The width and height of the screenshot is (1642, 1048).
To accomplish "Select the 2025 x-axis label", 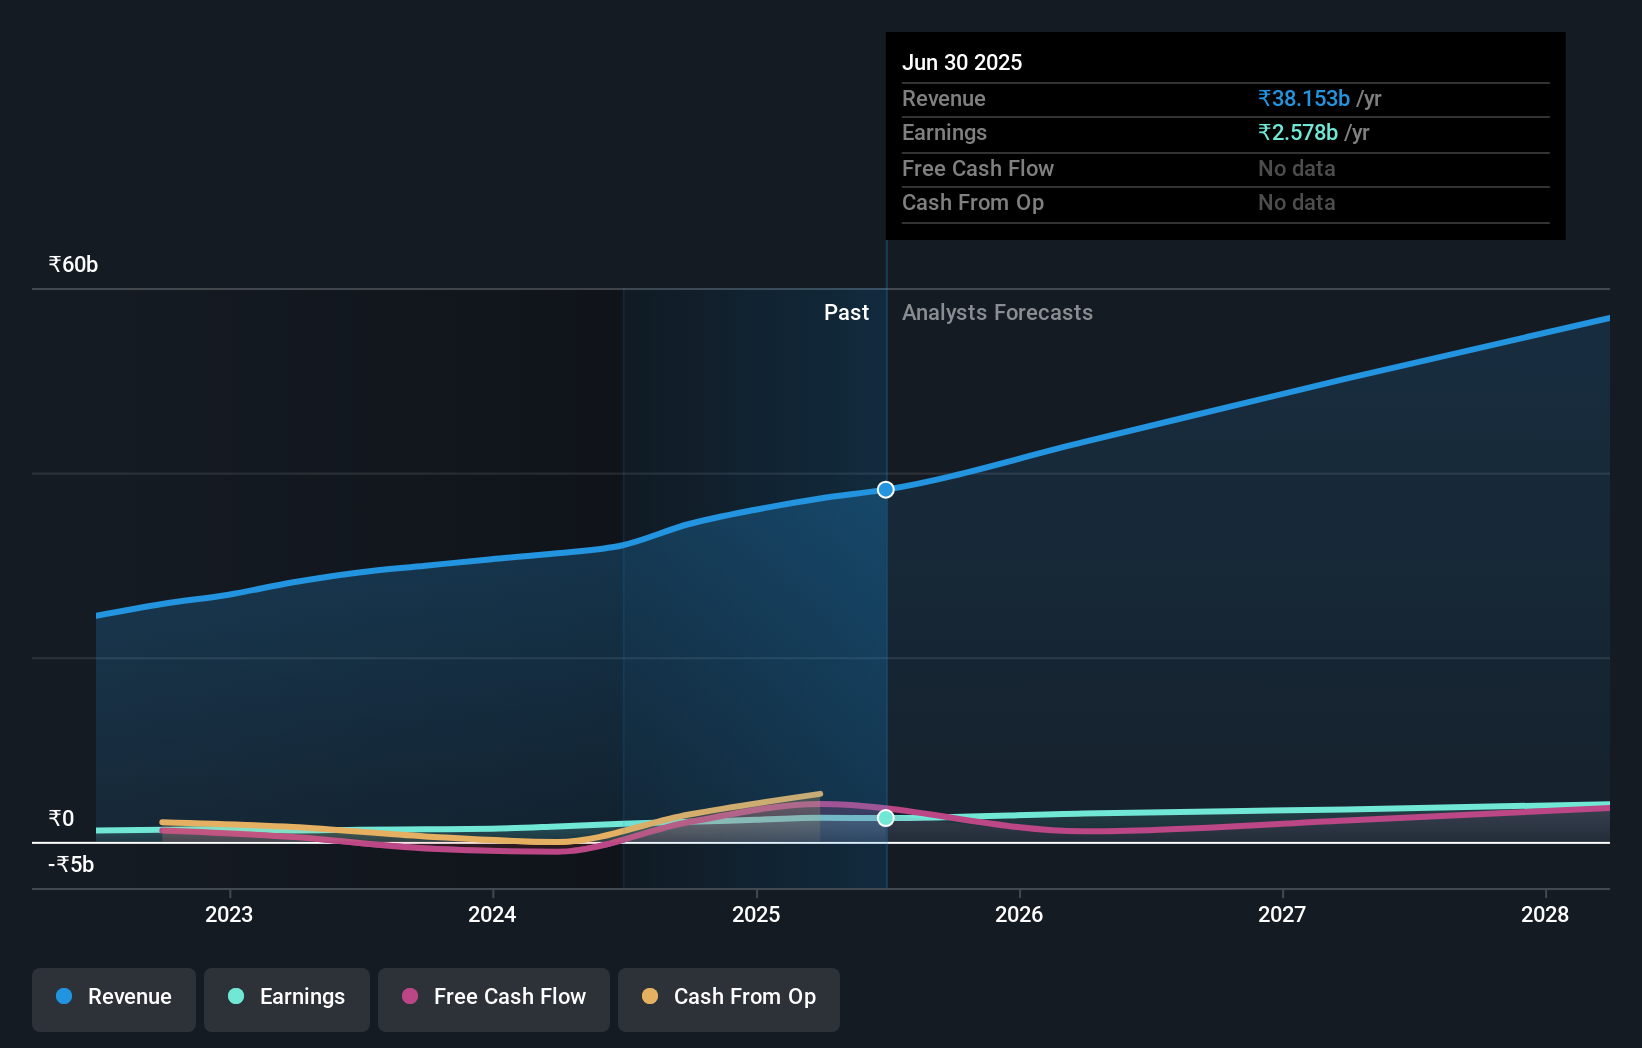I will click(x=756, y=915).
